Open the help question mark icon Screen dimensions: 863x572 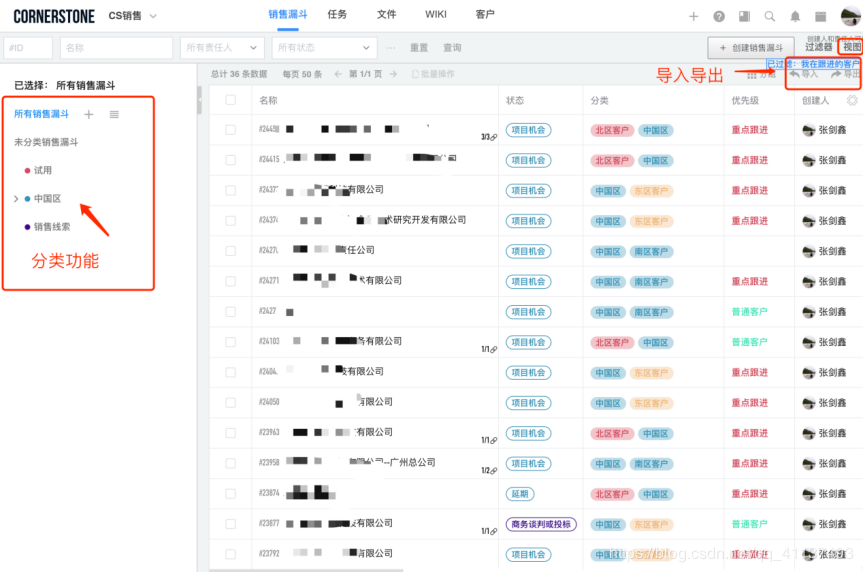719,17
